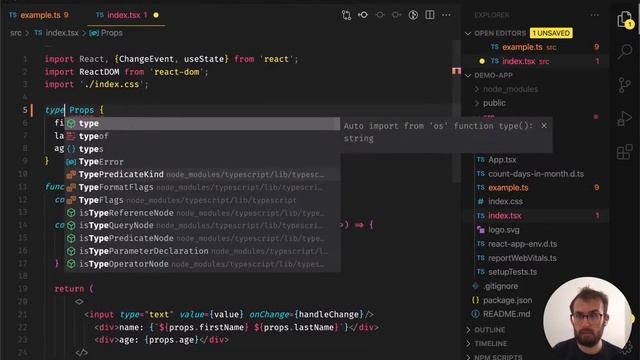Open the .gitignore file

point(500,286)
